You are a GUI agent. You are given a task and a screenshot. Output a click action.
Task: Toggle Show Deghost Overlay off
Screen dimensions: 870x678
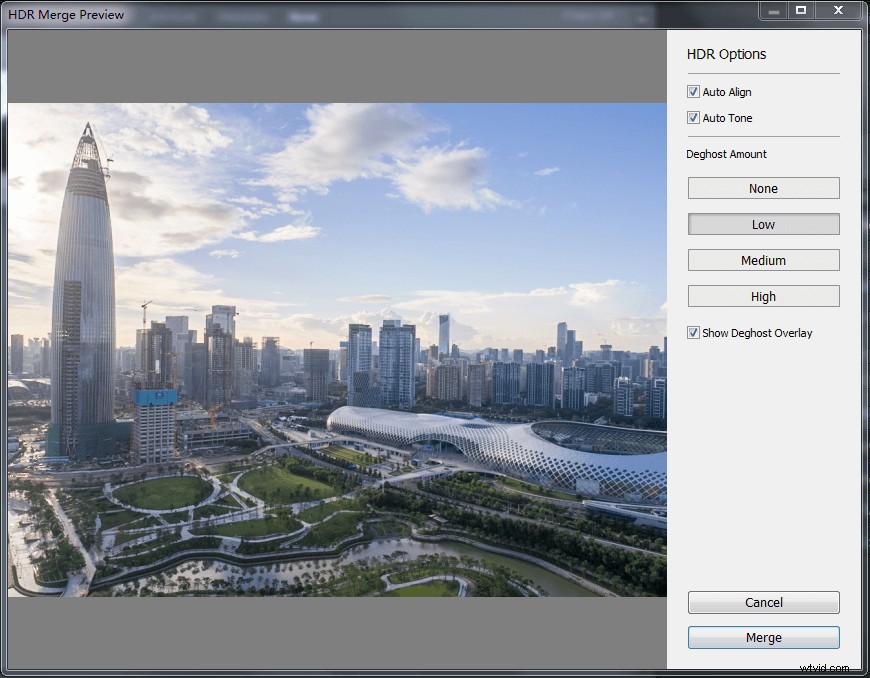(x=693, y=332)
